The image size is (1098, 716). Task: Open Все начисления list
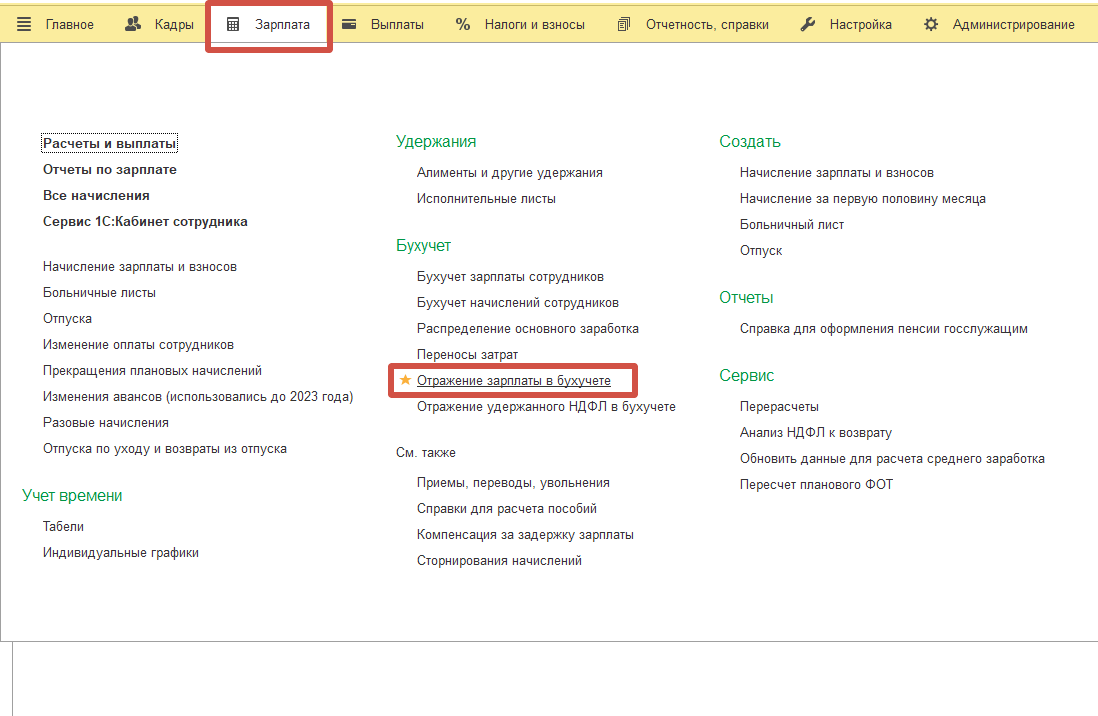pos(96,195)
